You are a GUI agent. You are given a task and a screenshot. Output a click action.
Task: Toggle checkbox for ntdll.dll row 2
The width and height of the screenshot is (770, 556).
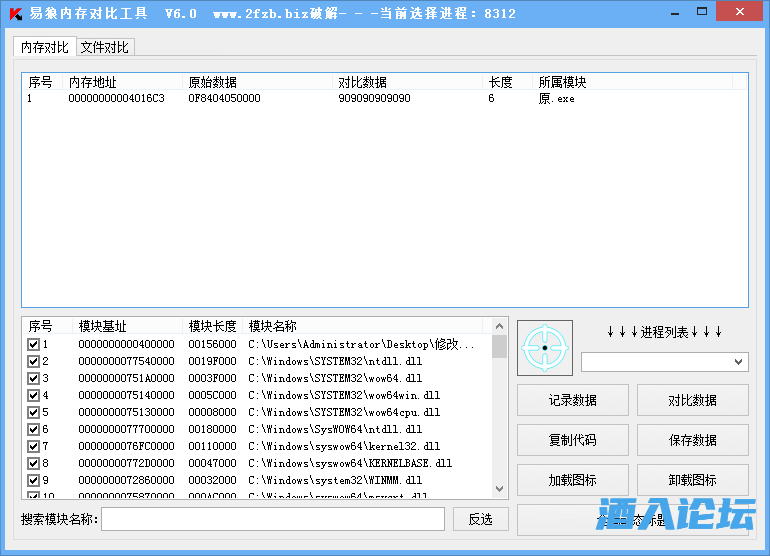click(x=33, y=362)
